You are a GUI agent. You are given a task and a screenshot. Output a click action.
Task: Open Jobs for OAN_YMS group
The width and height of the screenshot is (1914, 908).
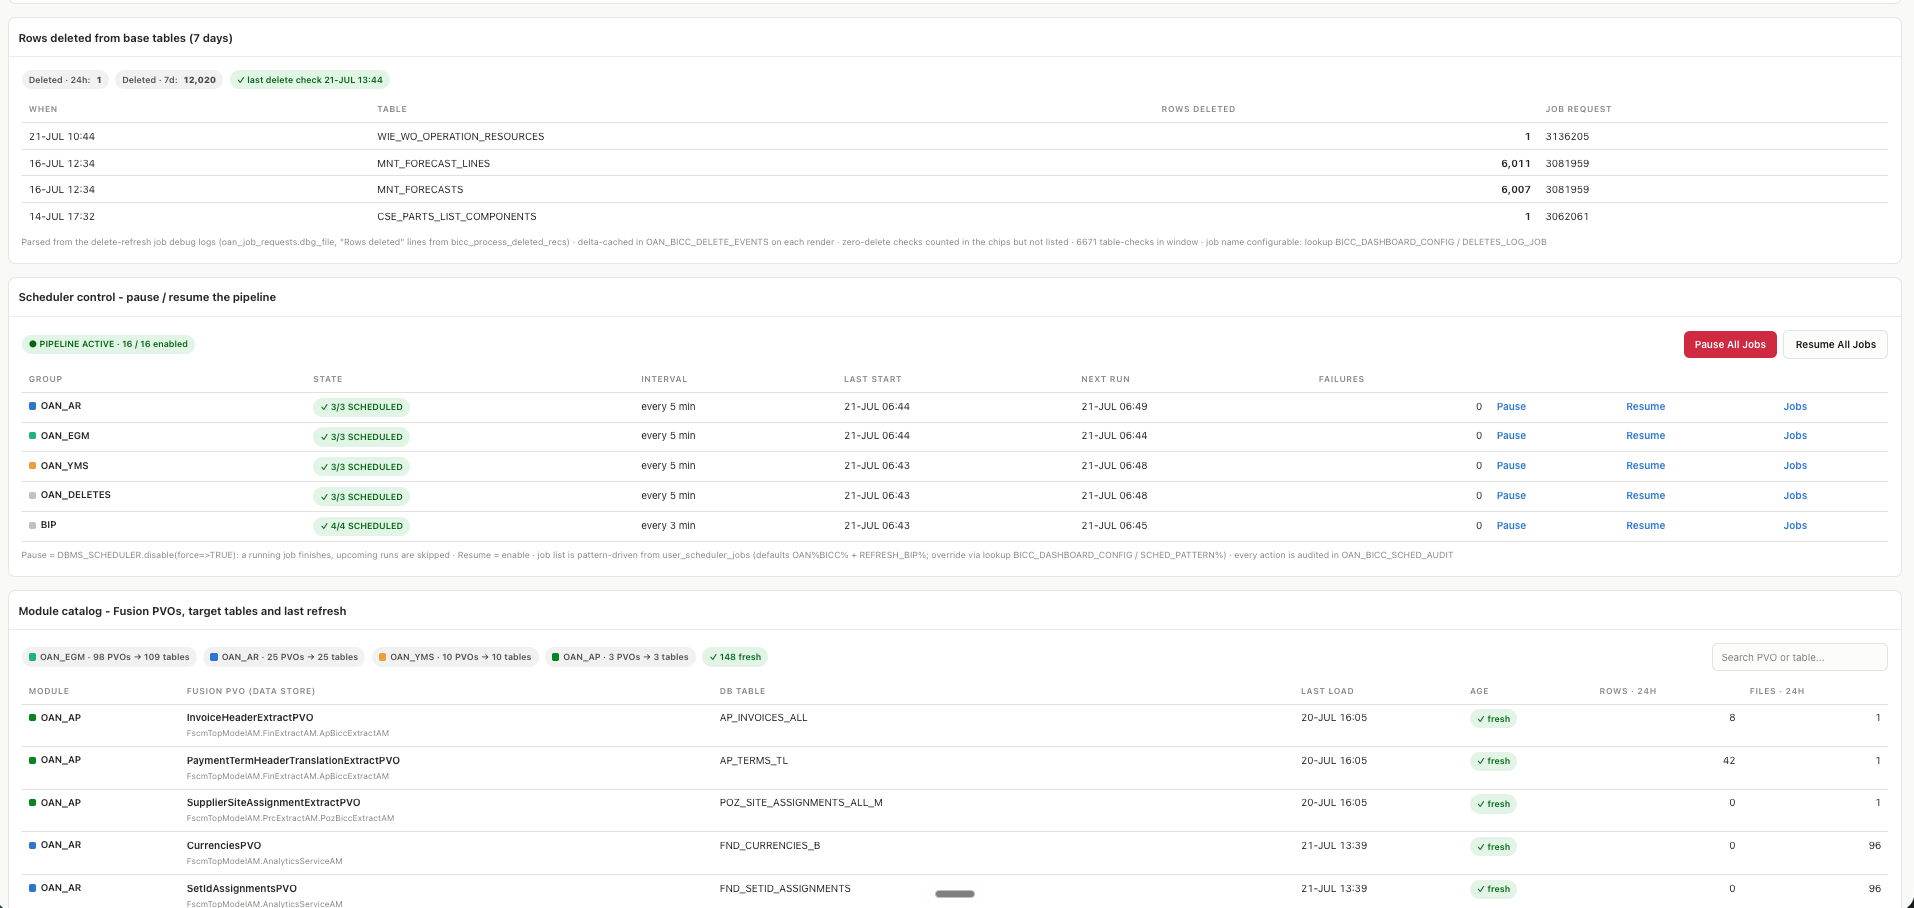1795,466
